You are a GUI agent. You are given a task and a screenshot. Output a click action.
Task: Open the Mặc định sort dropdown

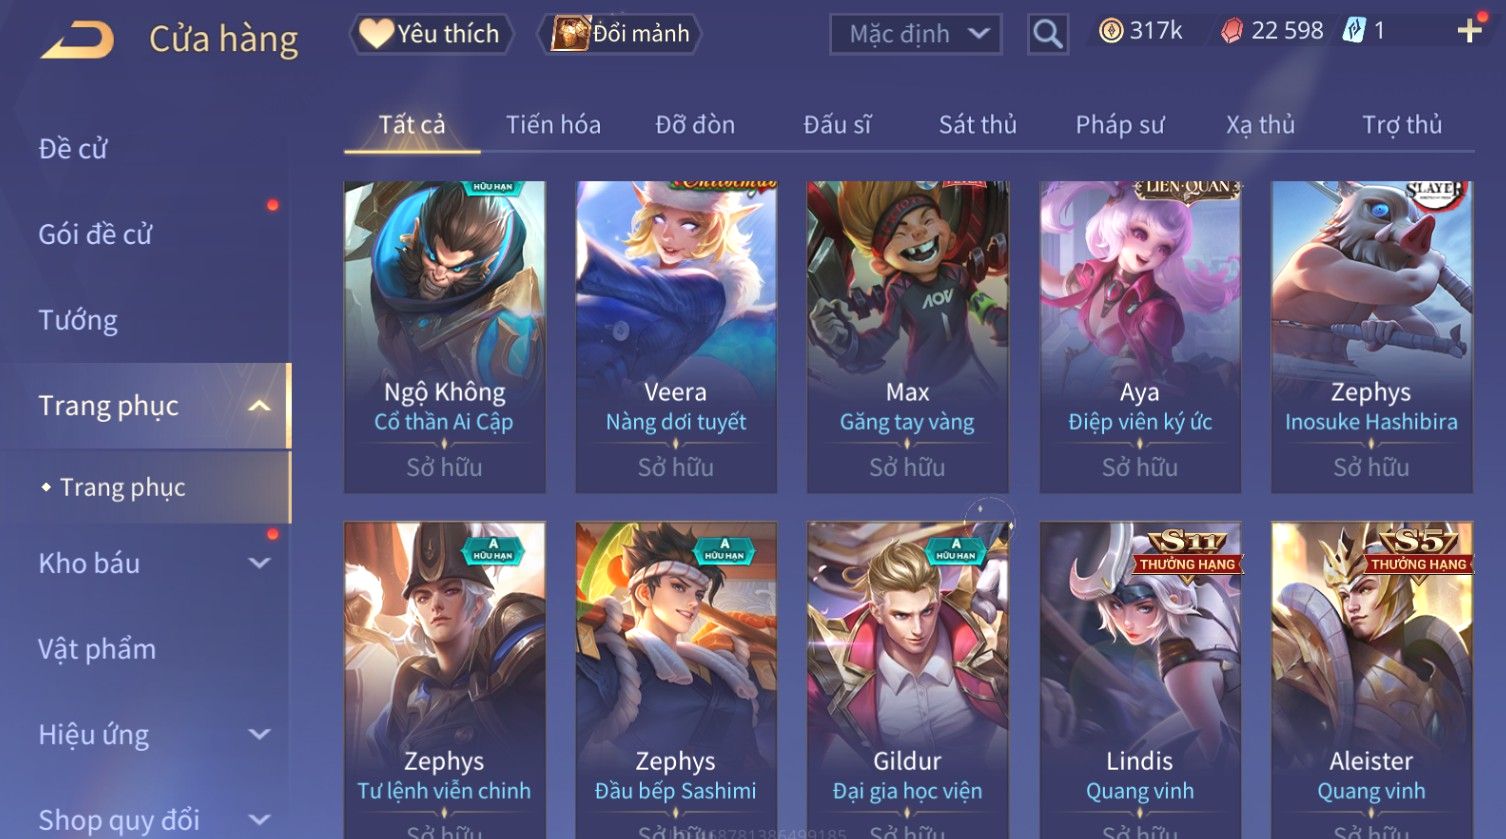[x=915, y=34]
